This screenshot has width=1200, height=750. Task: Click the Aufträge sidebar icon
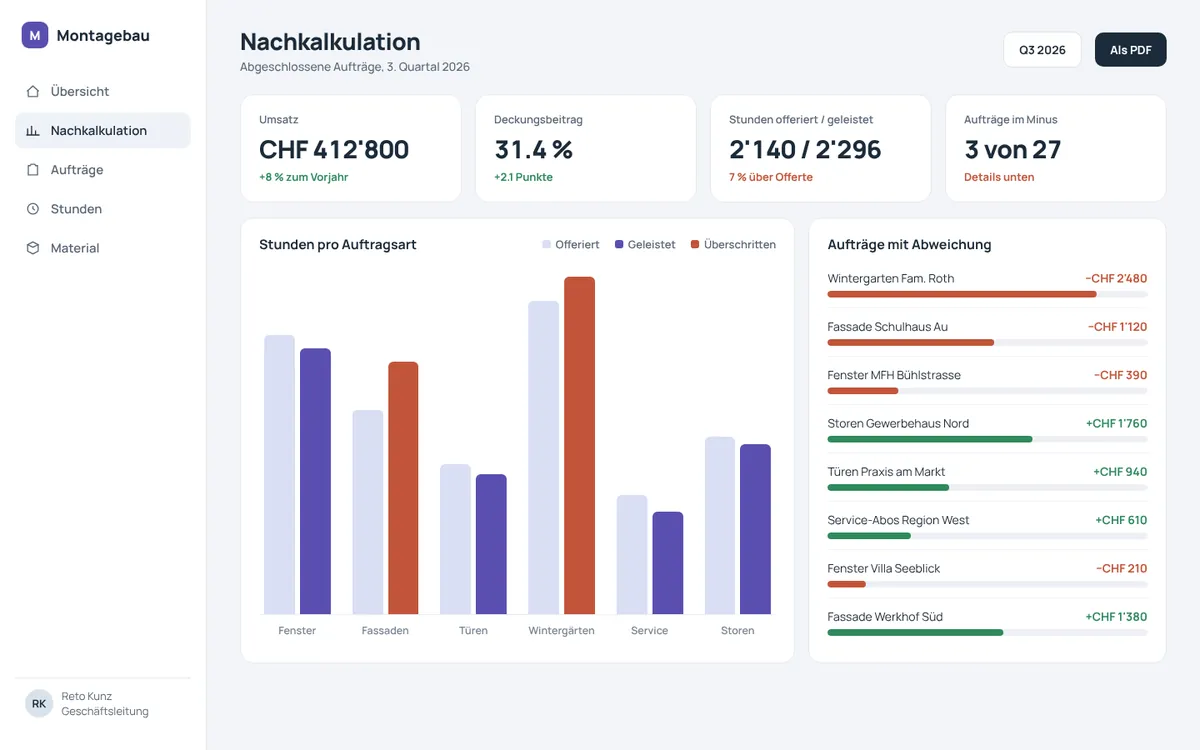(33, 170)
